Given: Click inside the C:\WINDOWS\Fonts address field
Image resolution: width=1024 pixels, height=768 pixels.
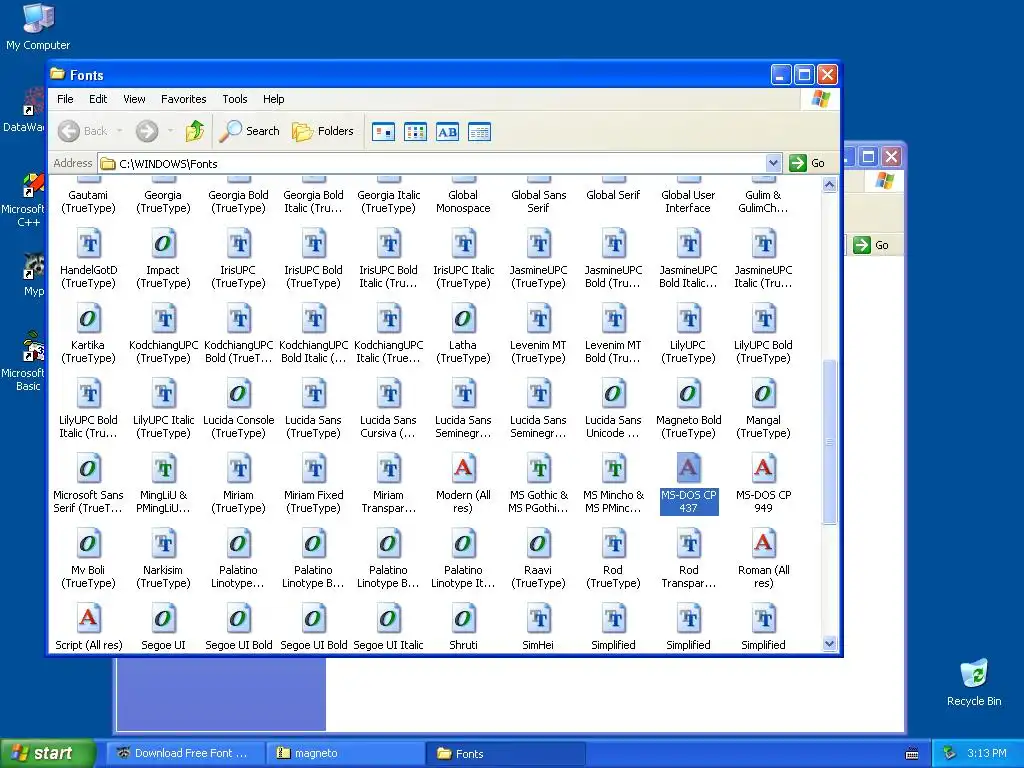Looking at the screenshot, I should 432,163.
